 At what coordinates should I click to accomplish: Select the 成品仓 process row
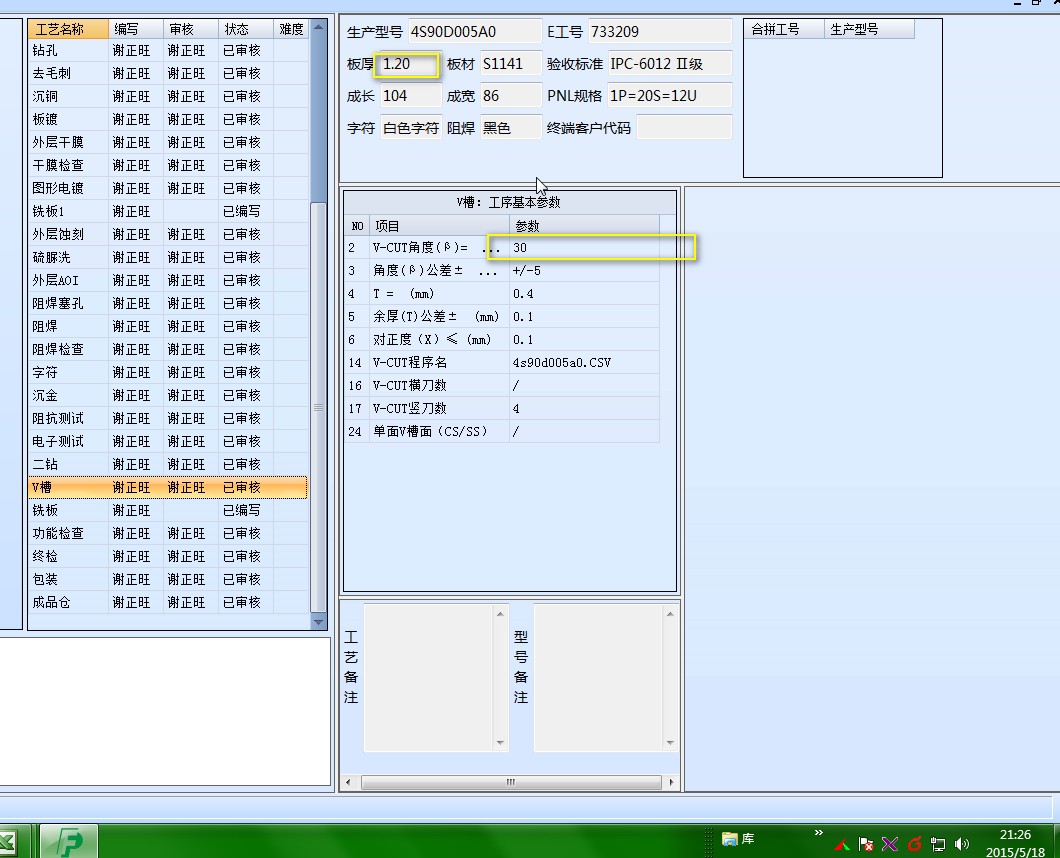pos(168,602)
